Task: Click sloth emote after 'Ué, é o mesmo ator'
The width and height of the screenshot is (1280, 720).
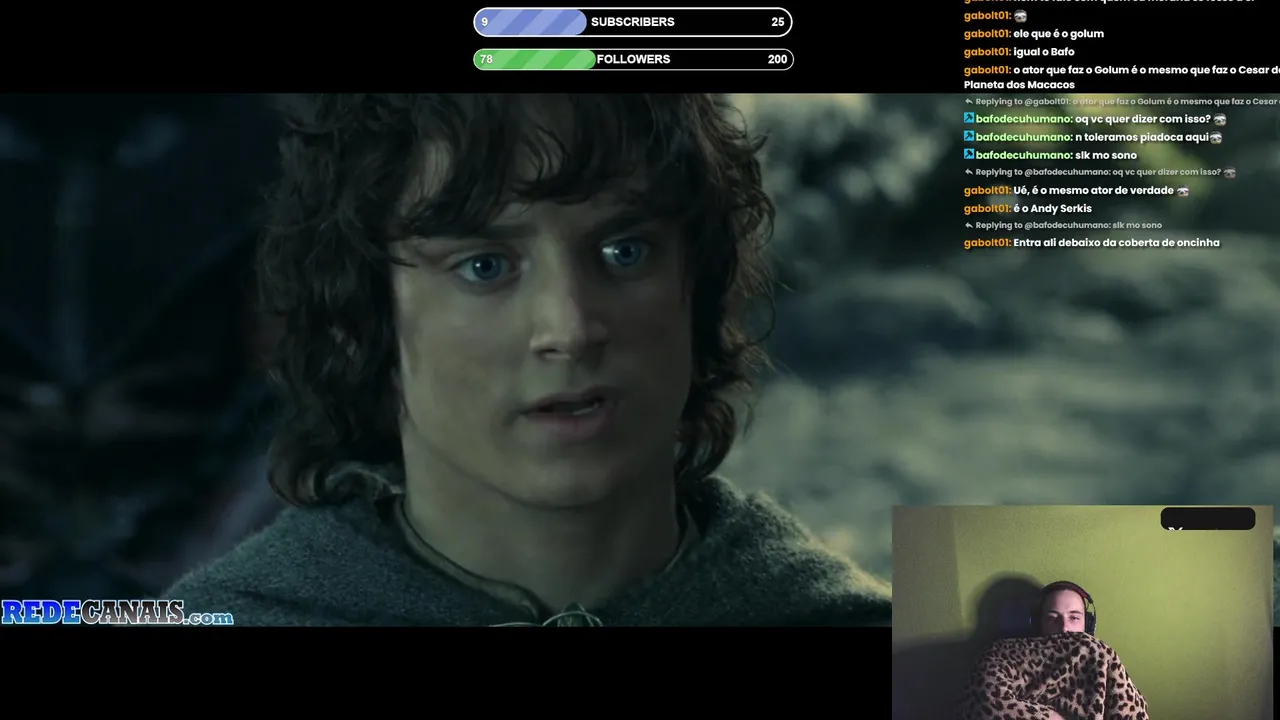Action: 1183,190
